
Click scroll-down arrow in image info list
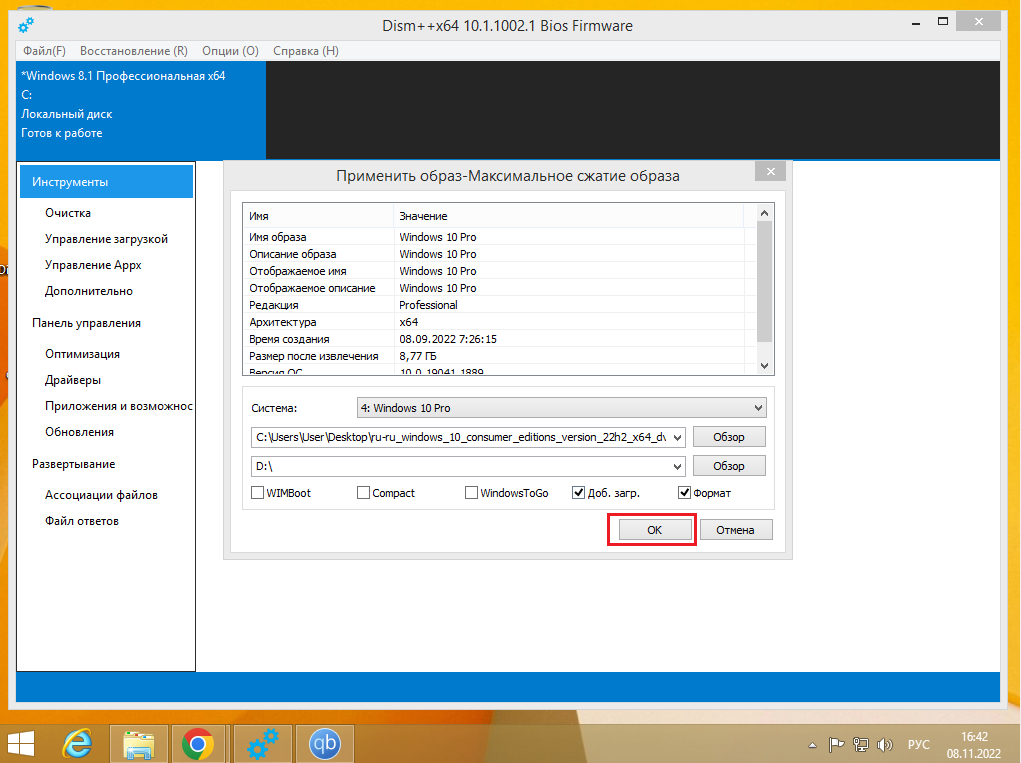coord(764,366)
